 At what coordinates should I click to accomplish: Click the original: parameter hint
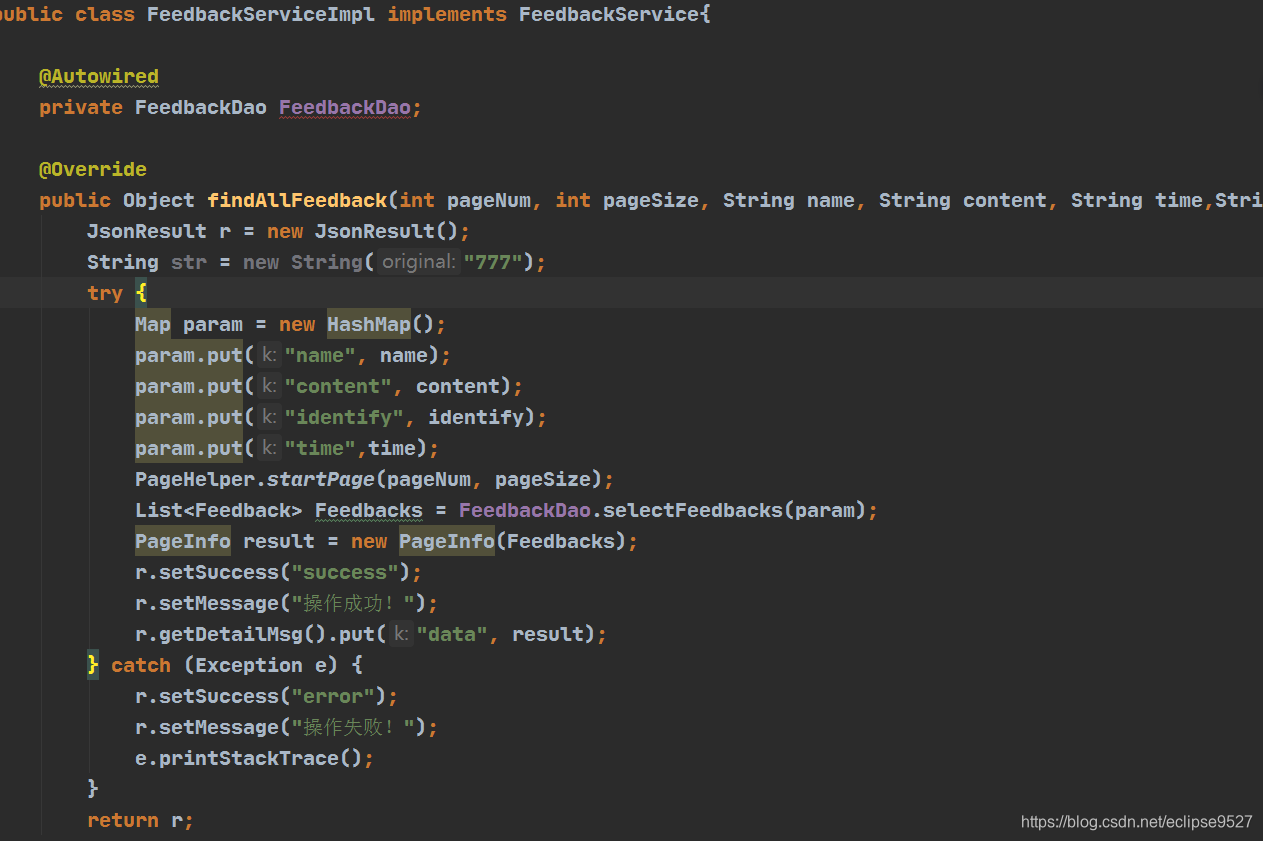[418, 262]
